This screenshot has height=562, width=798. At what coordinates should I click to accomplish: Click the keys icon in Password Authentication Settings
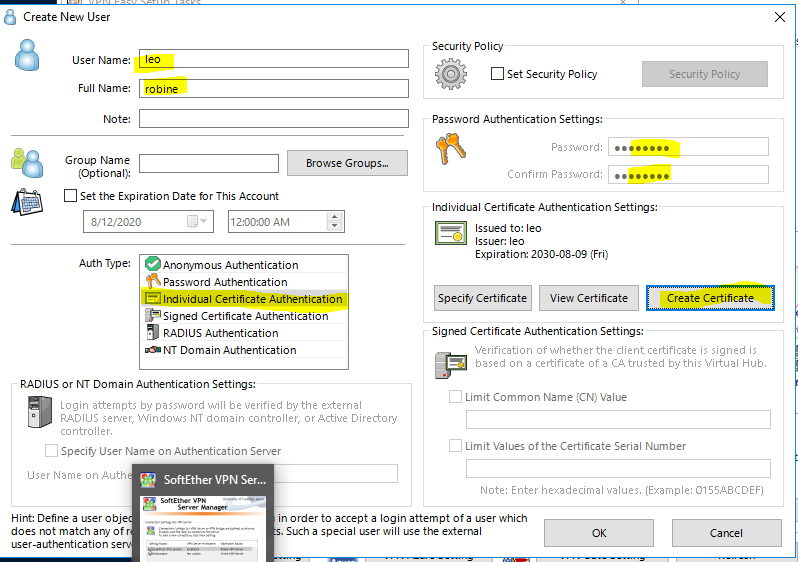point(450,149)
